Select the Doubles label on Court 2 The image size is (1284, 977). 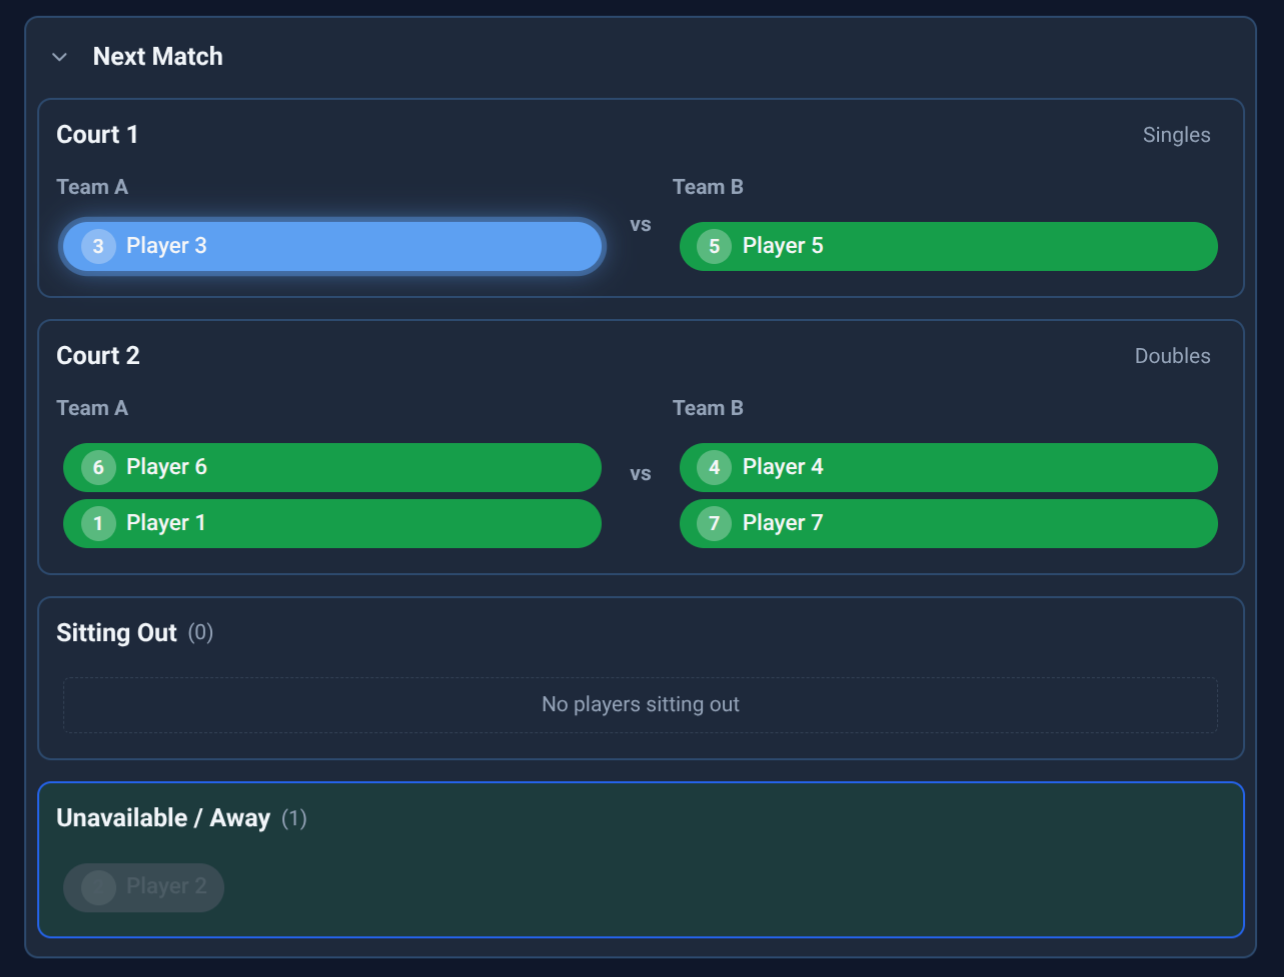click(1172, 355)
